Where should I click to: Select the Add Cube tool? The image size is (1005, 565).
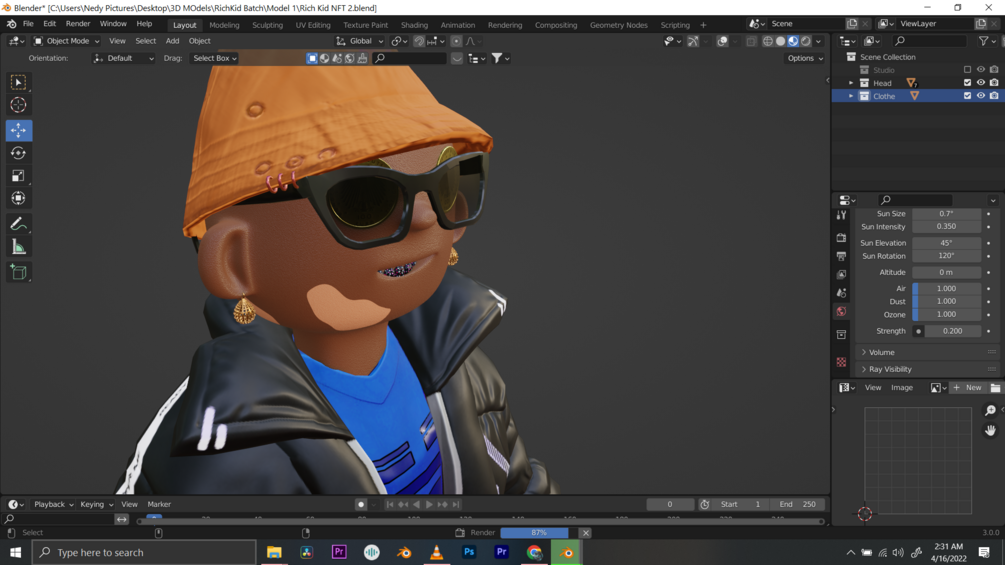[x=18, y=272]
